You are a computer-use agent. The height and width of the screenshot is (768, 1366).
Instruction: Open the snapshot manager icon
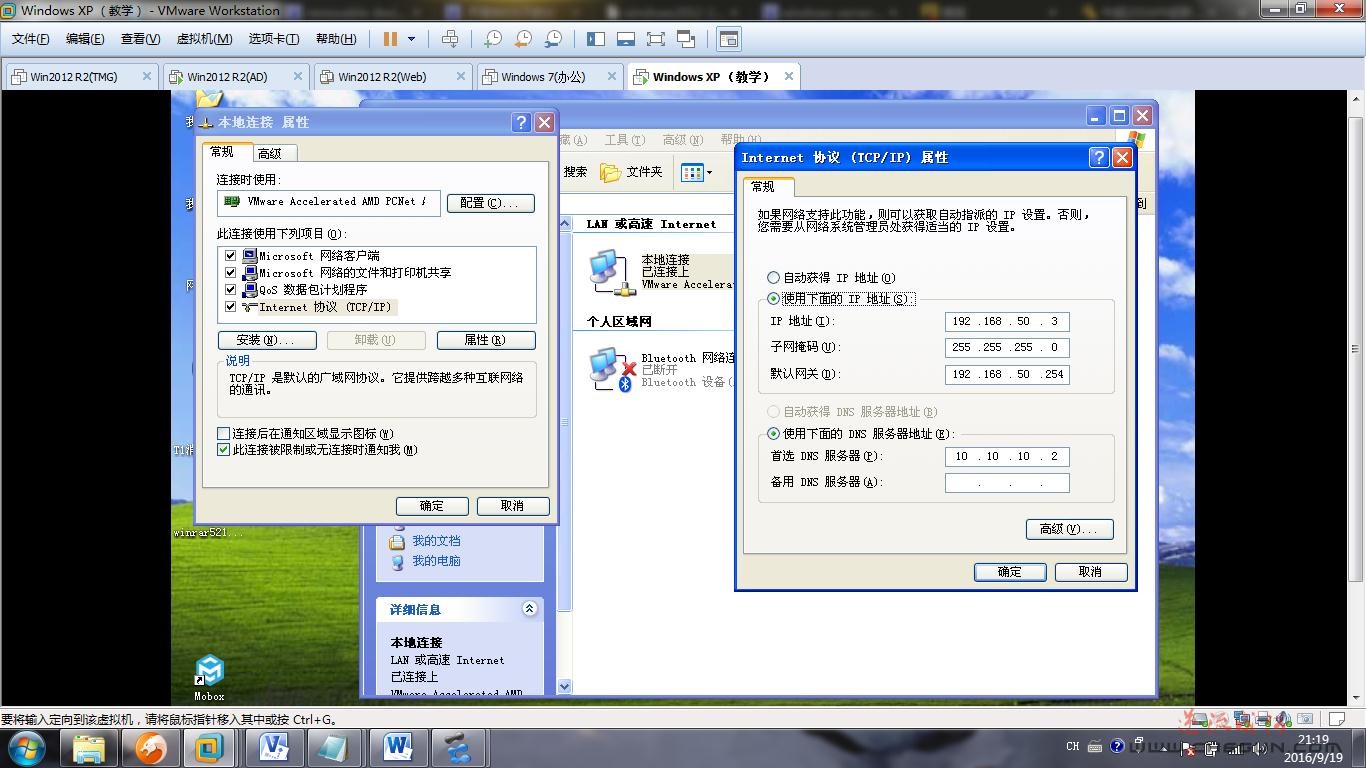pos(553,39)
